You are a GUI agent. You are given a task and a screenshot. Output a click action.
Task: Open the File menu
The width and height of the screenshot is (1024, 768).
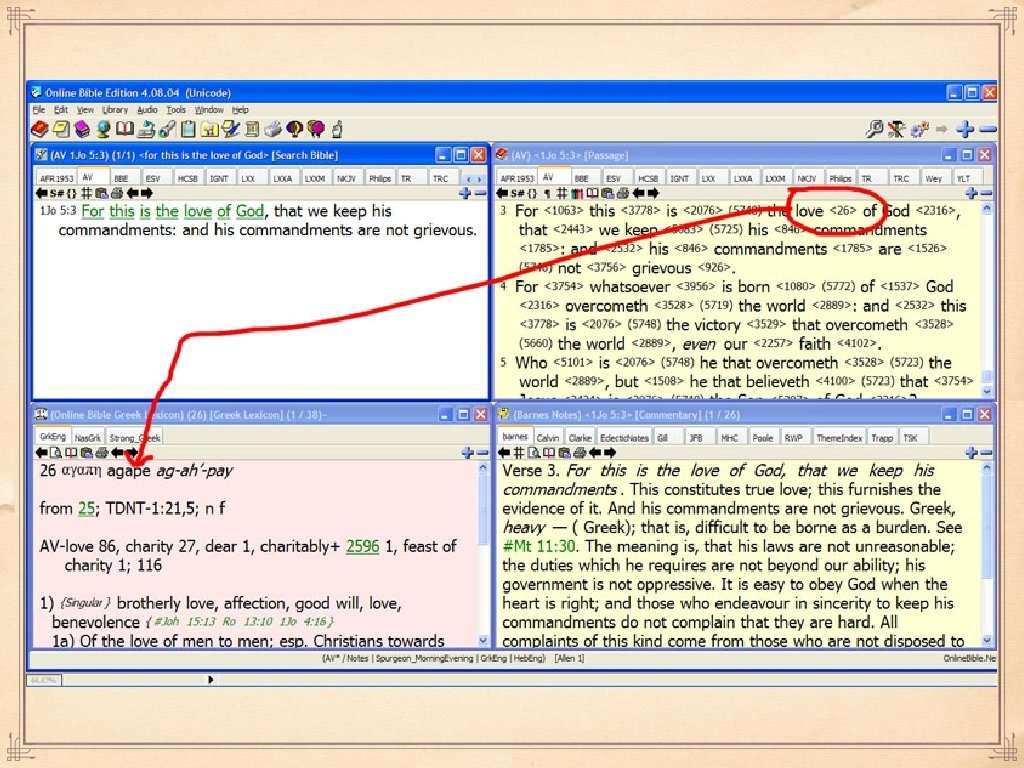coord(39,110)
